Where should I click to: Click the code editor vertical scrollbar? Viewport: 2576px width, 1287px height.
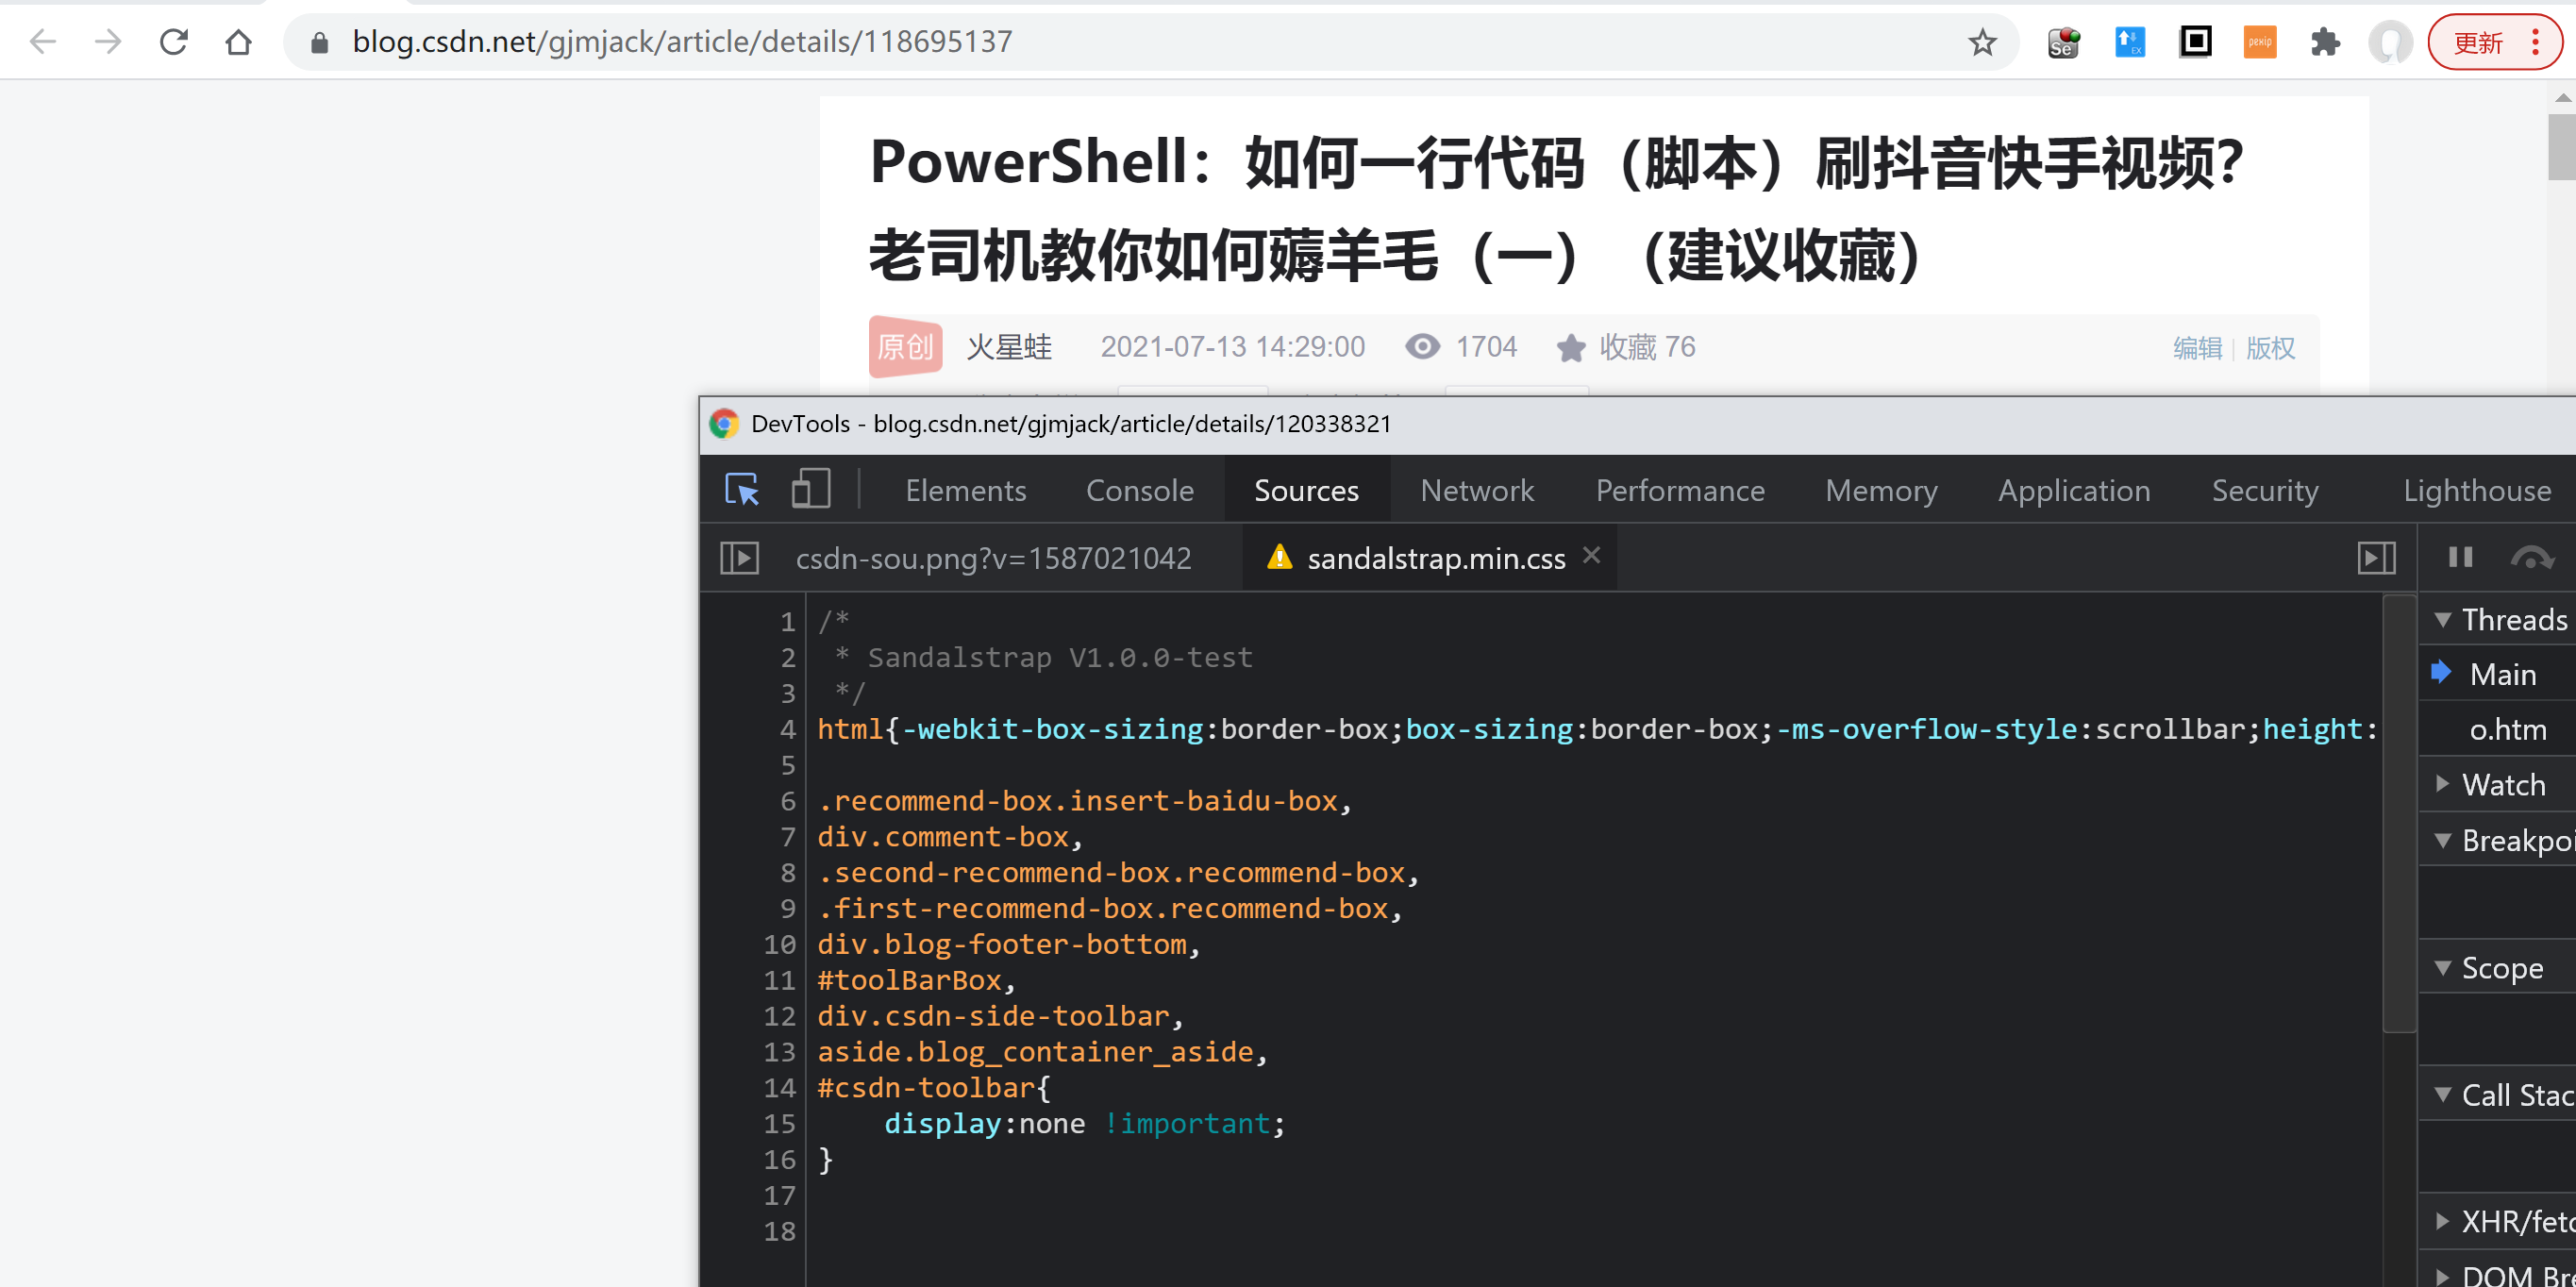2398,812
